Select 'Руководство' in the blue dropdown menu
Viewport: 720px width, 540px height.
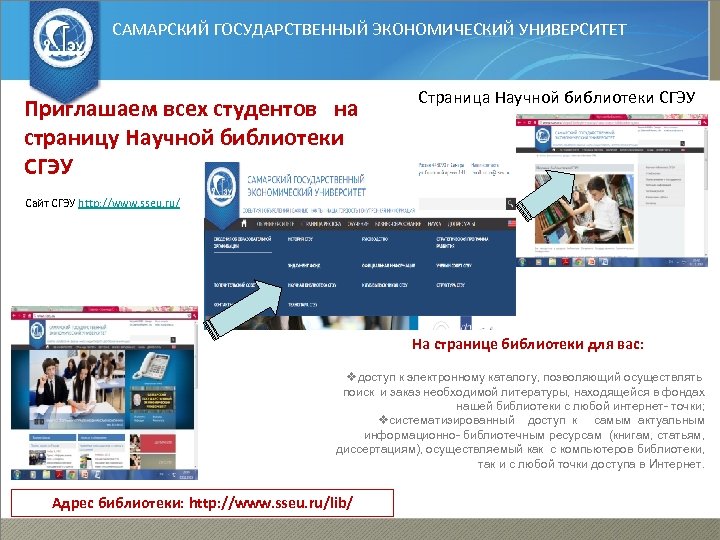[375, 239]
